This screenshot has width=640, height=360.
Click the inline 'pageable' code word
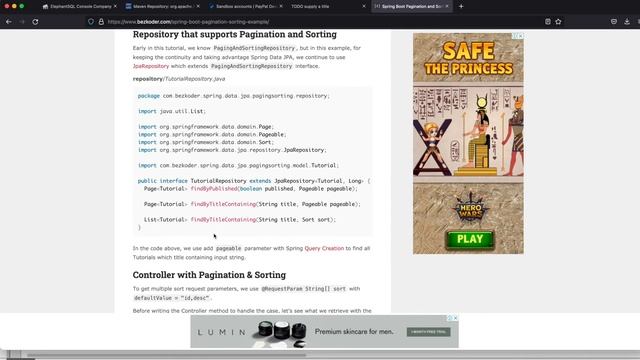click(x=229, y=248)
